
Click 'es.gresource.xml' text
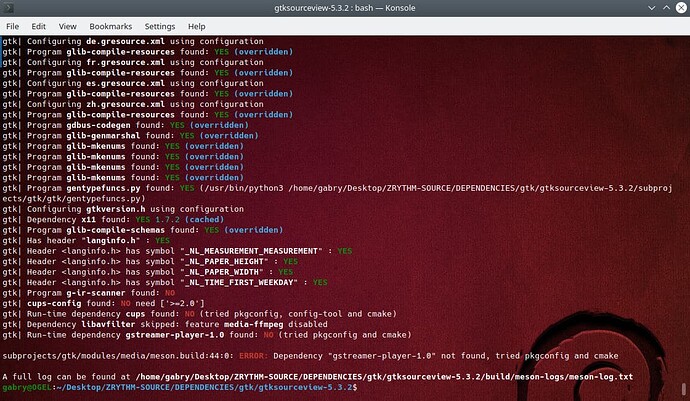[126, 83]
